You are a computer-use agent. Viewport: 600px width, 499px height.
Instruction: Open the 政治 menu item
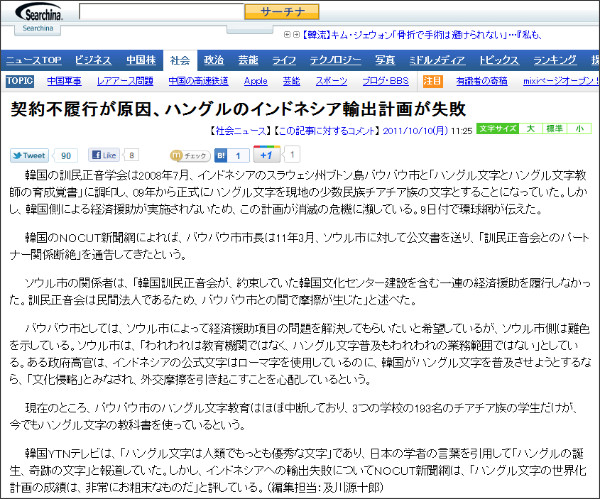[214, 60]
